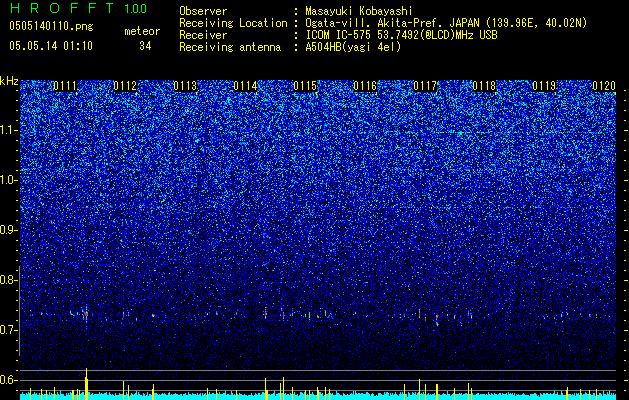
Task: Click the date stamp 05.05.14 01:10
Action: (51, 46)
